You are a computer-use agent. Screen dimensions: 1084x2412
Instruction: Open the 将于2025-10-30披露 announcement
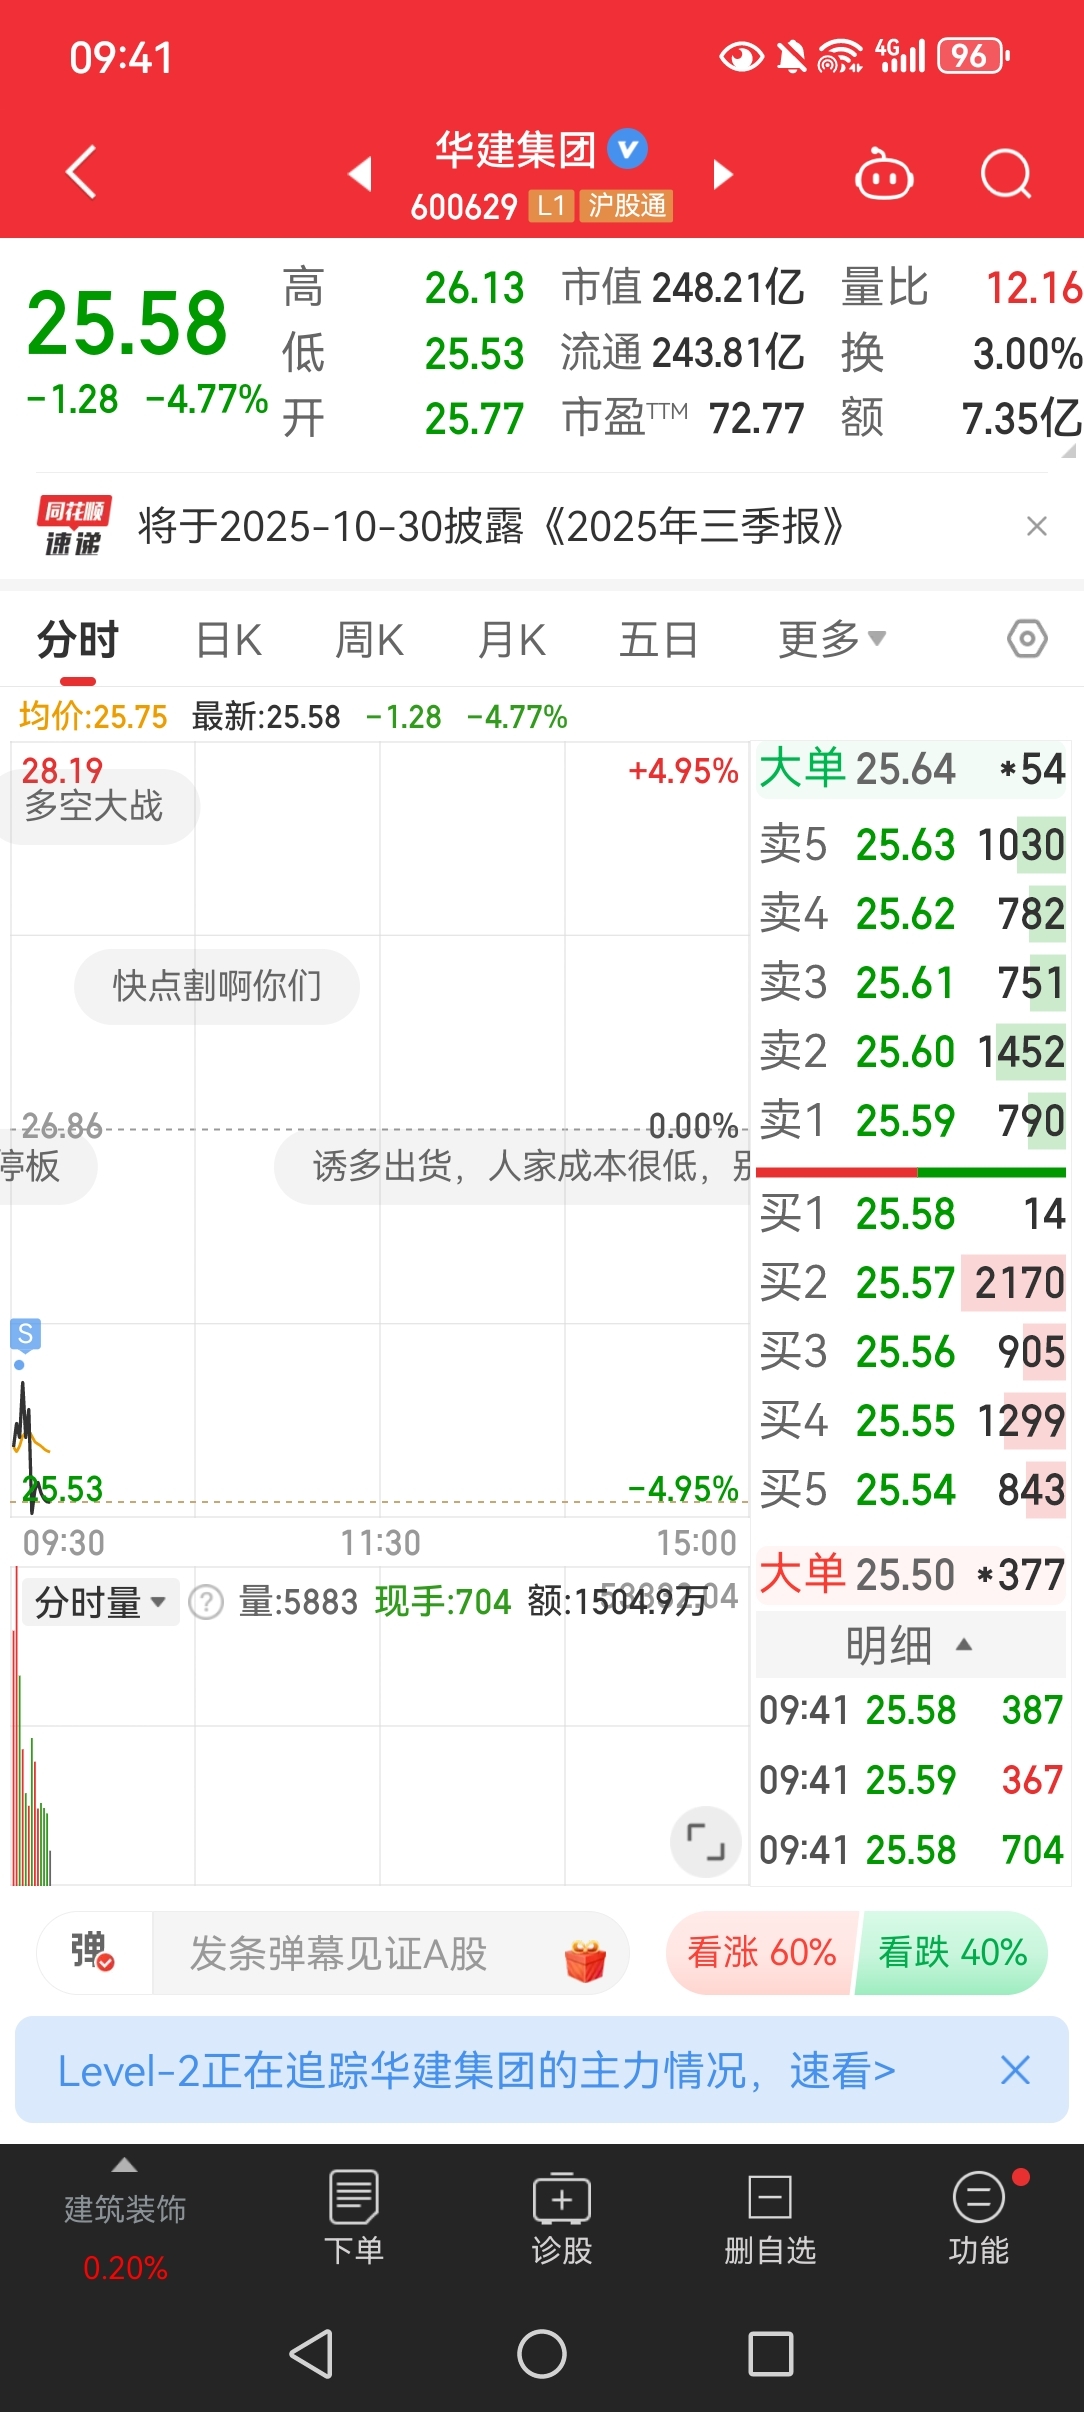click(x=490, y=526)
